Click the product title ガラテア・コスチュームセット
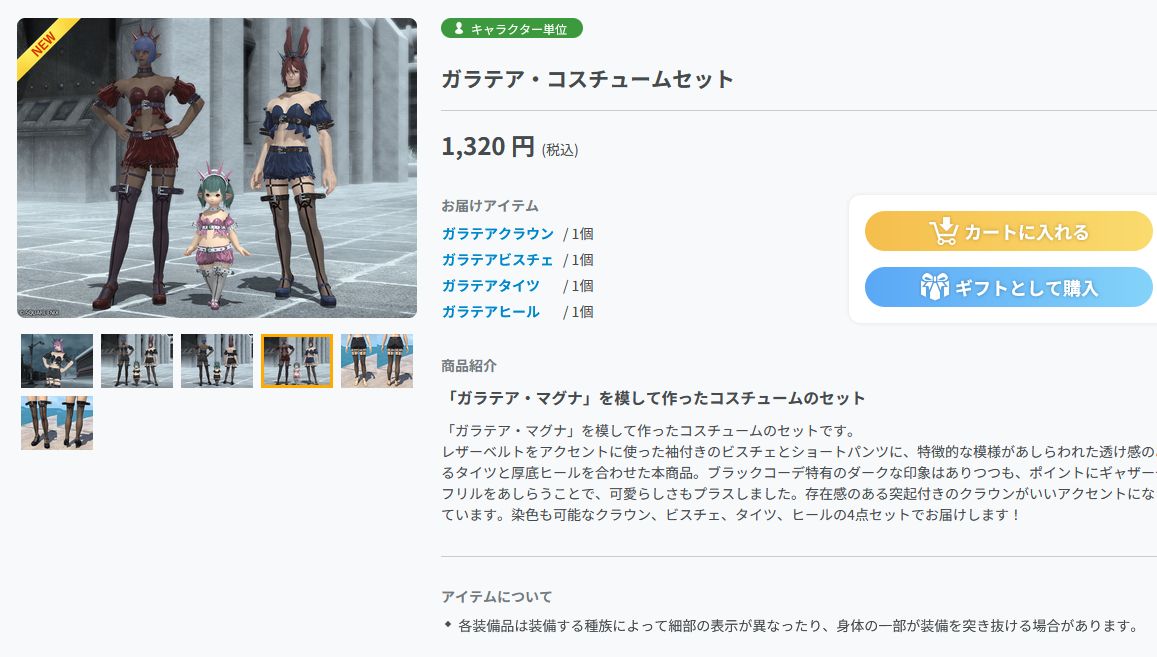 coord(587,79)
